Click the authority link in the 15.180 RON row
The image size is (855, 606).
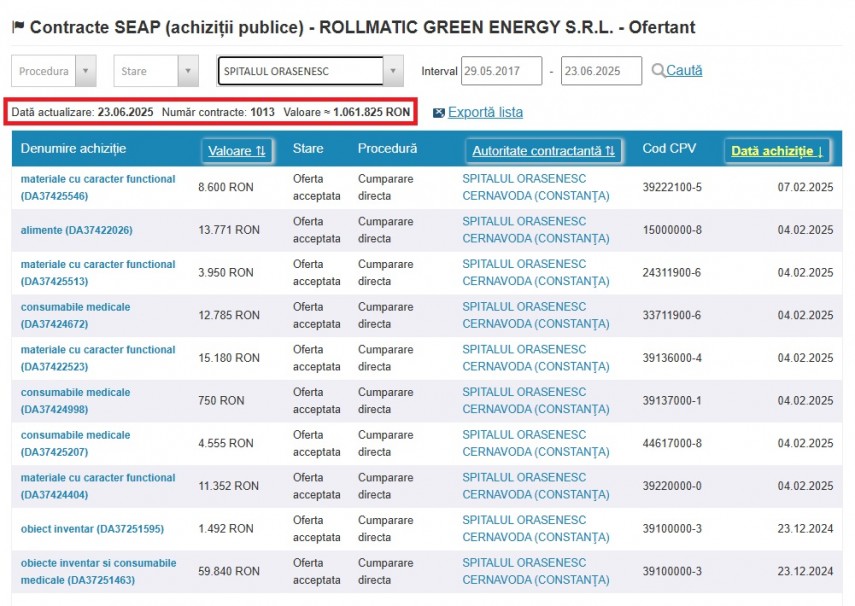pos(536,358)
